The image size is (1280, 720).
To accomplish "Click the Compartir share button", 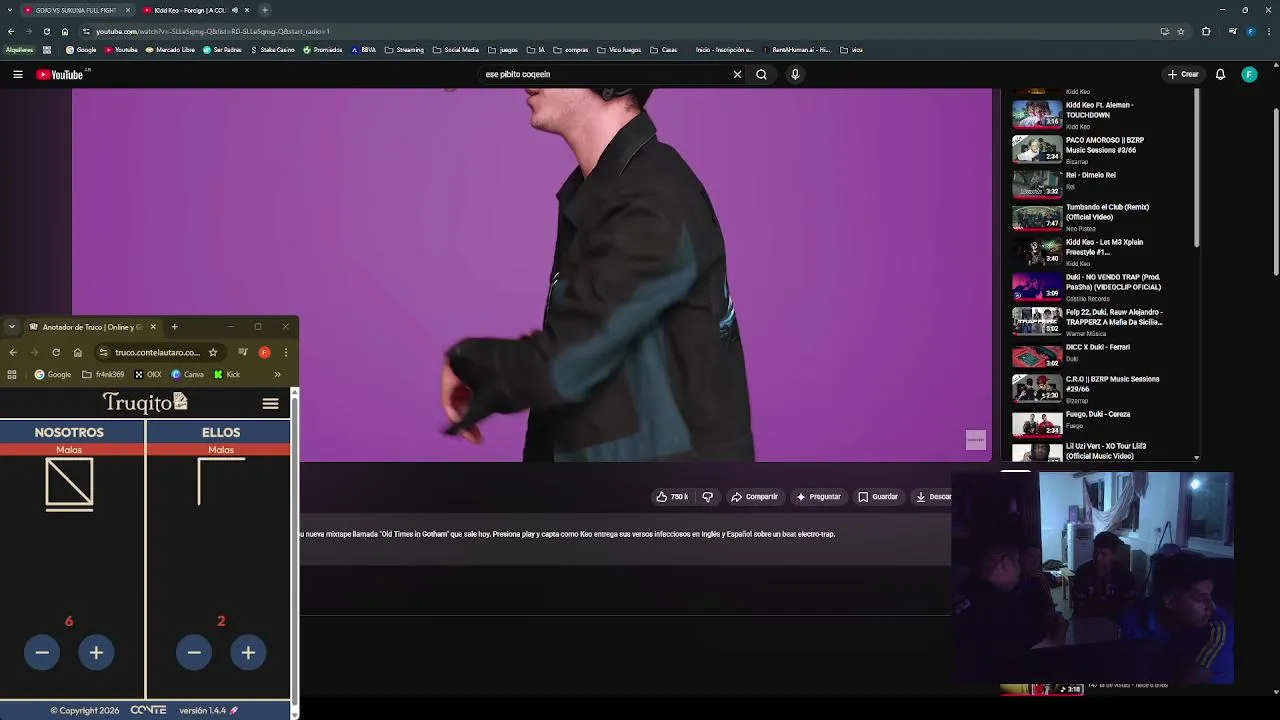I will pos(754,497).
